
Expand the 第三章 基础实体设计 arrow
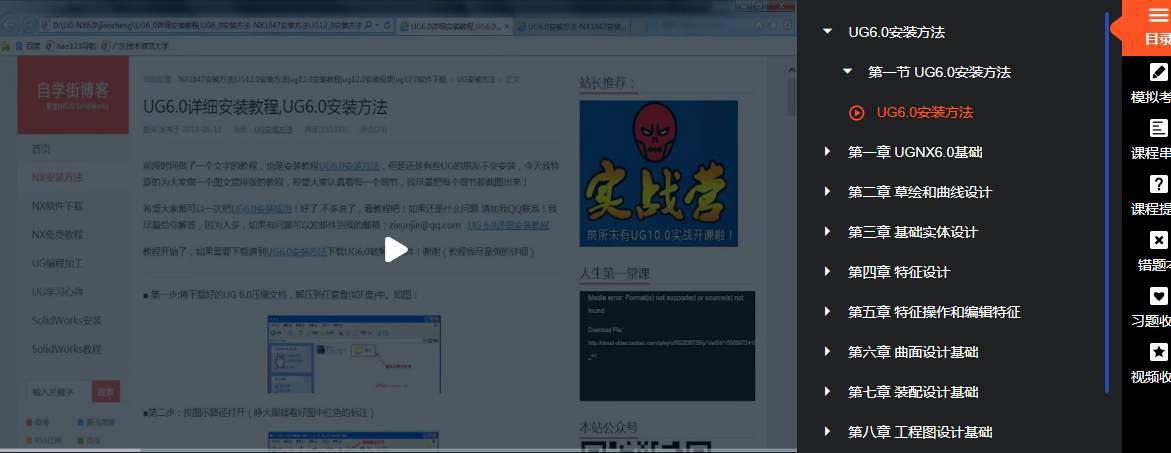827,232
